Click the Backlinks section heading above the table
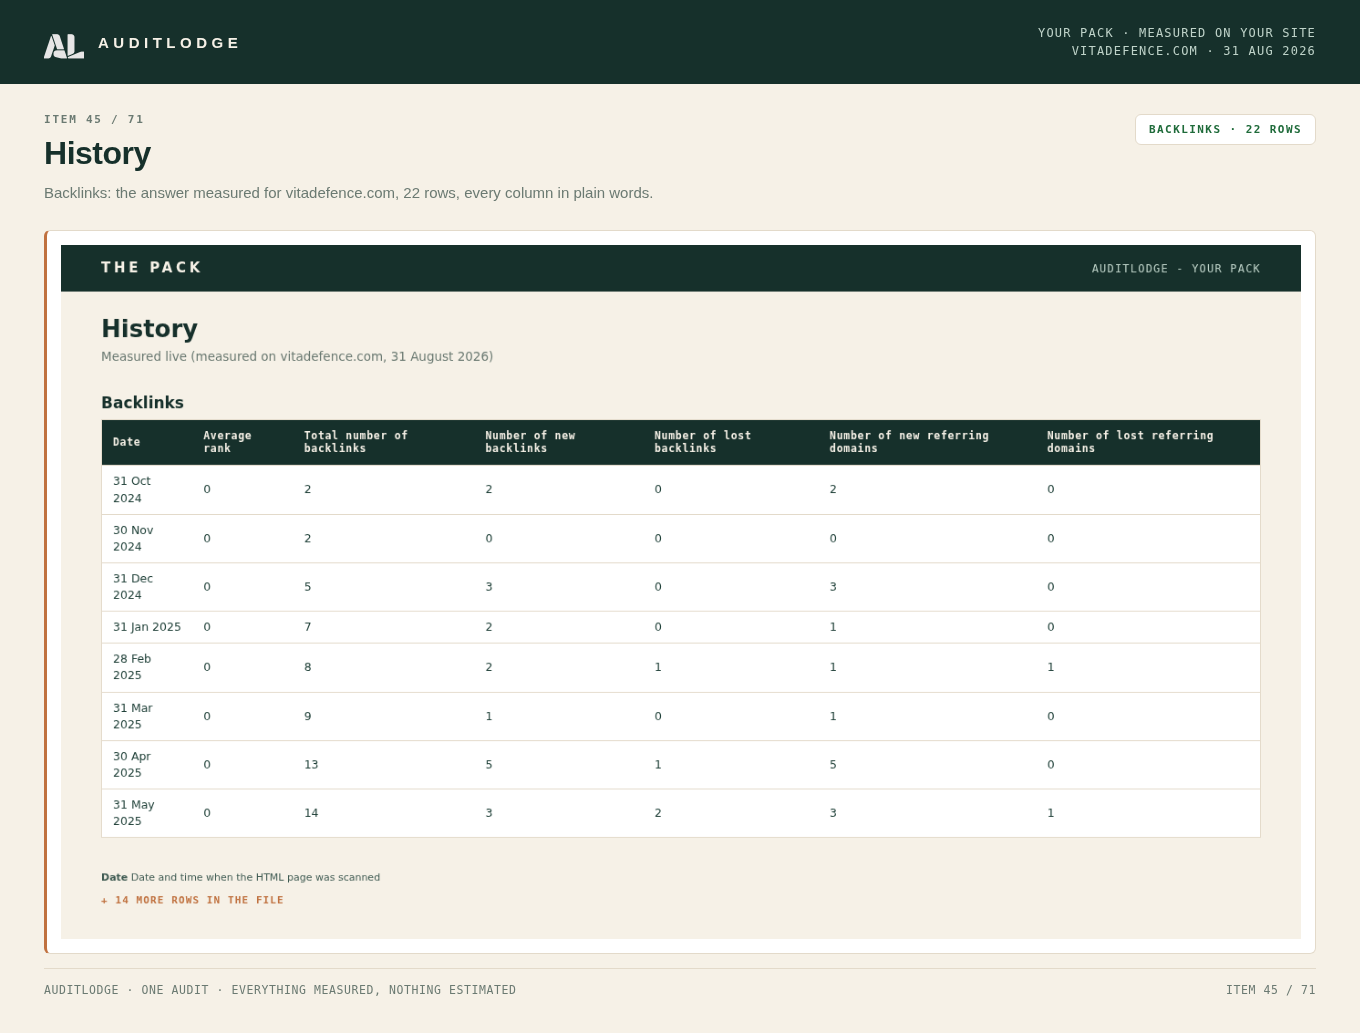The image size is (1360, 1033). pos(142,402)
